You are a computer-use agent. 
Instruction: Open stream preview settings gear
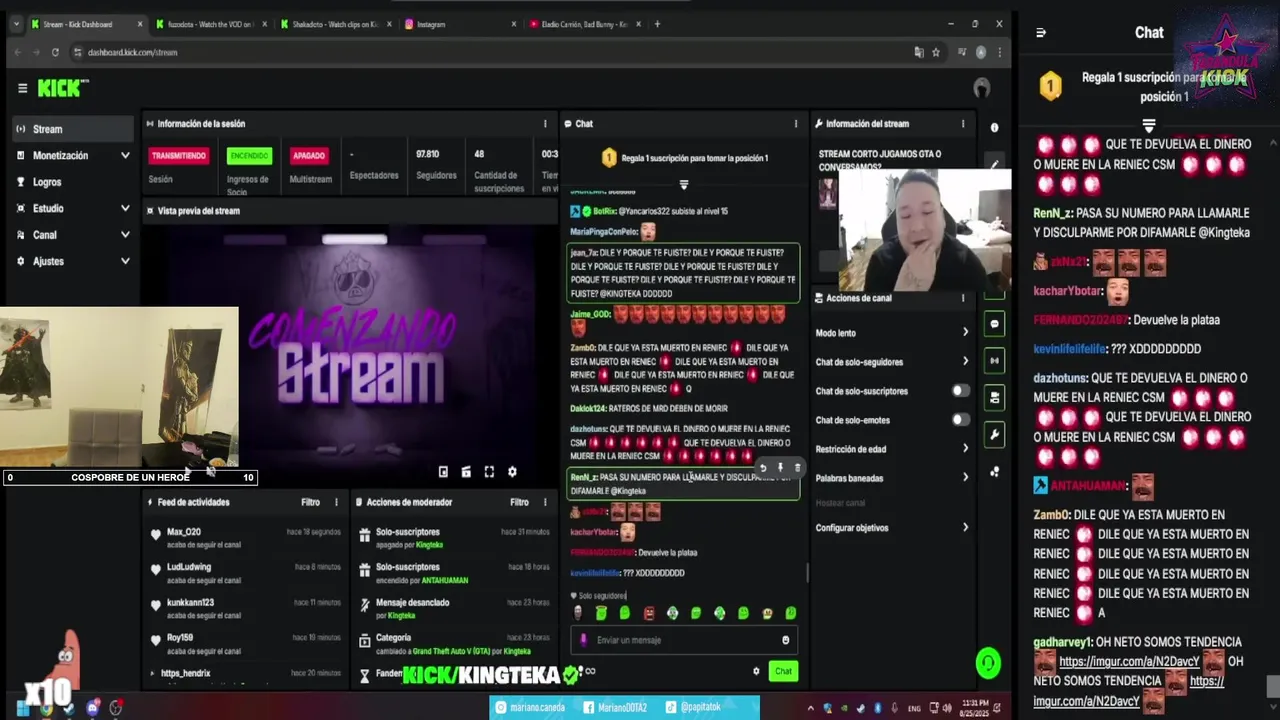click(512, 472)
